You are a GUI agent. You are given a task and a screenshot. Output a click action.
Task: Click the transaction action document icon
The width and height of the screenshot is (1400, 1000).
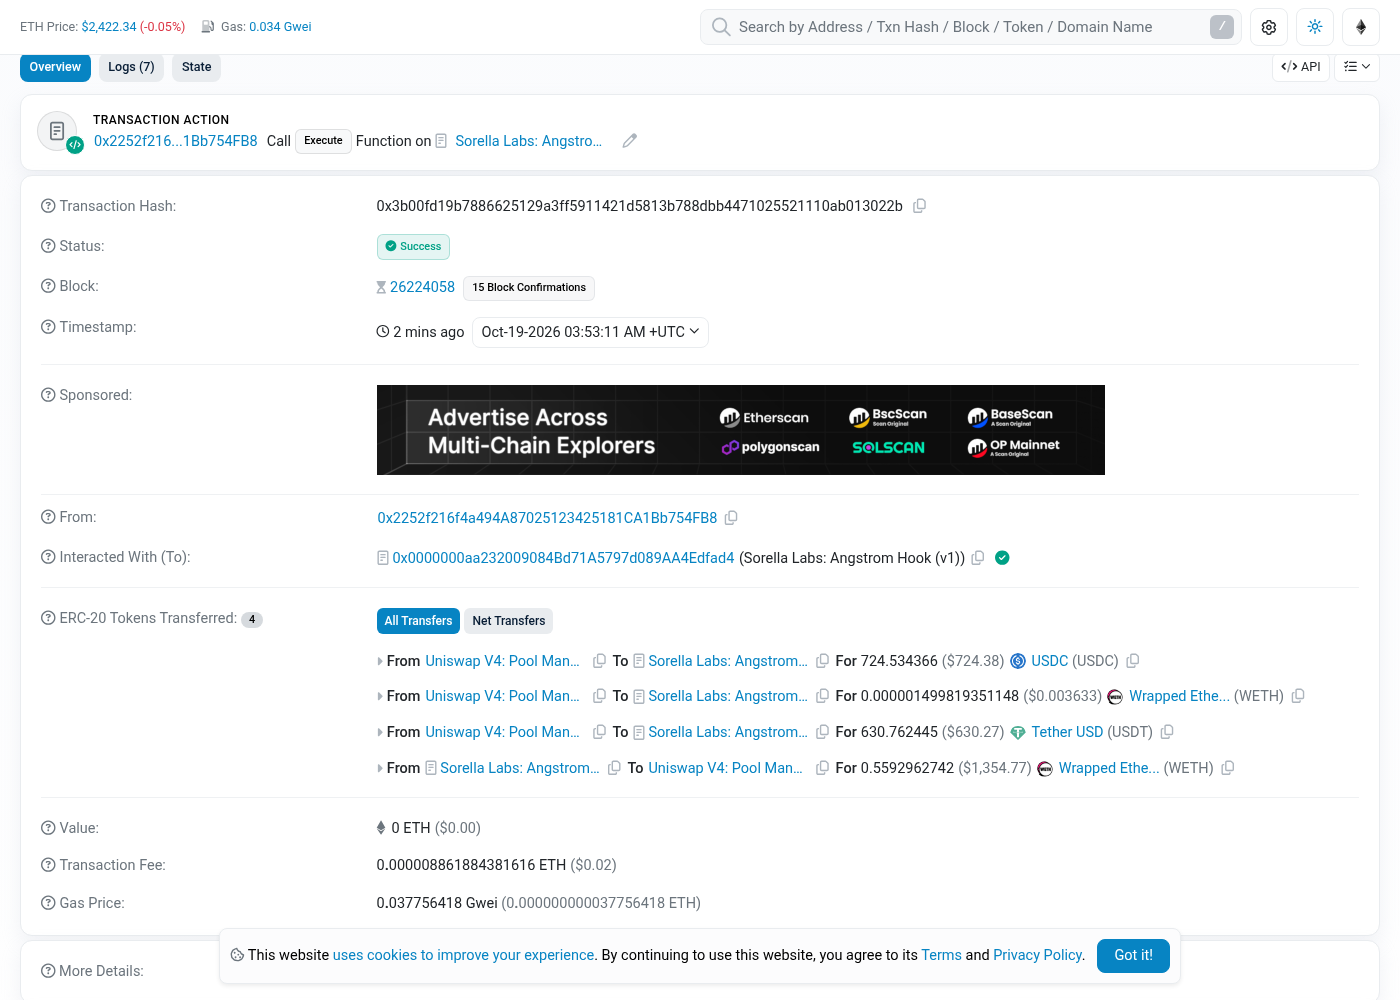[57, 131]
